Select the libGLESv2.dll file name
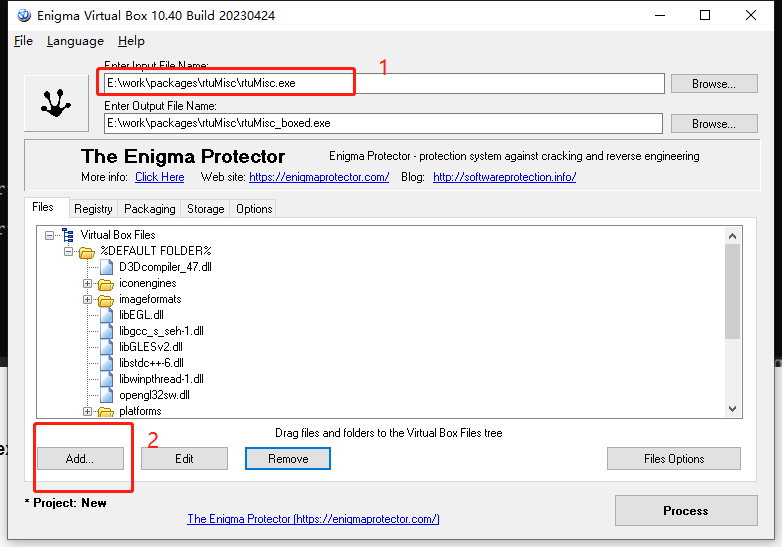 point(151,347)
